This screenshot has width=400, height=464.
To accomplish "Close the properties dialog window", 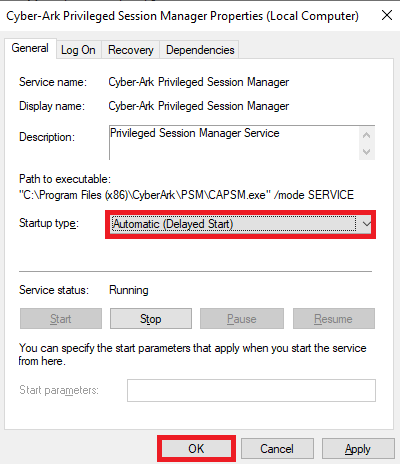I will tap(387, 15).
